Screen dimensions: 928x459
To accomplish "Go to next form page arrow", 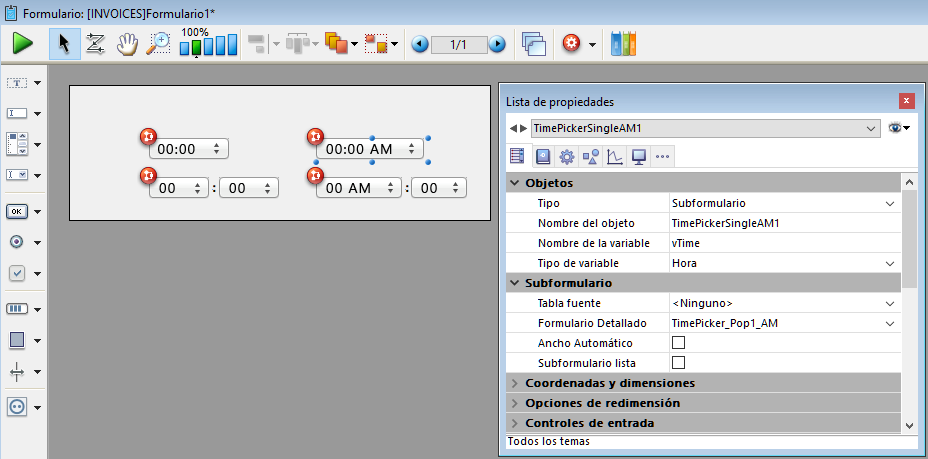I will tap(497, 44).
